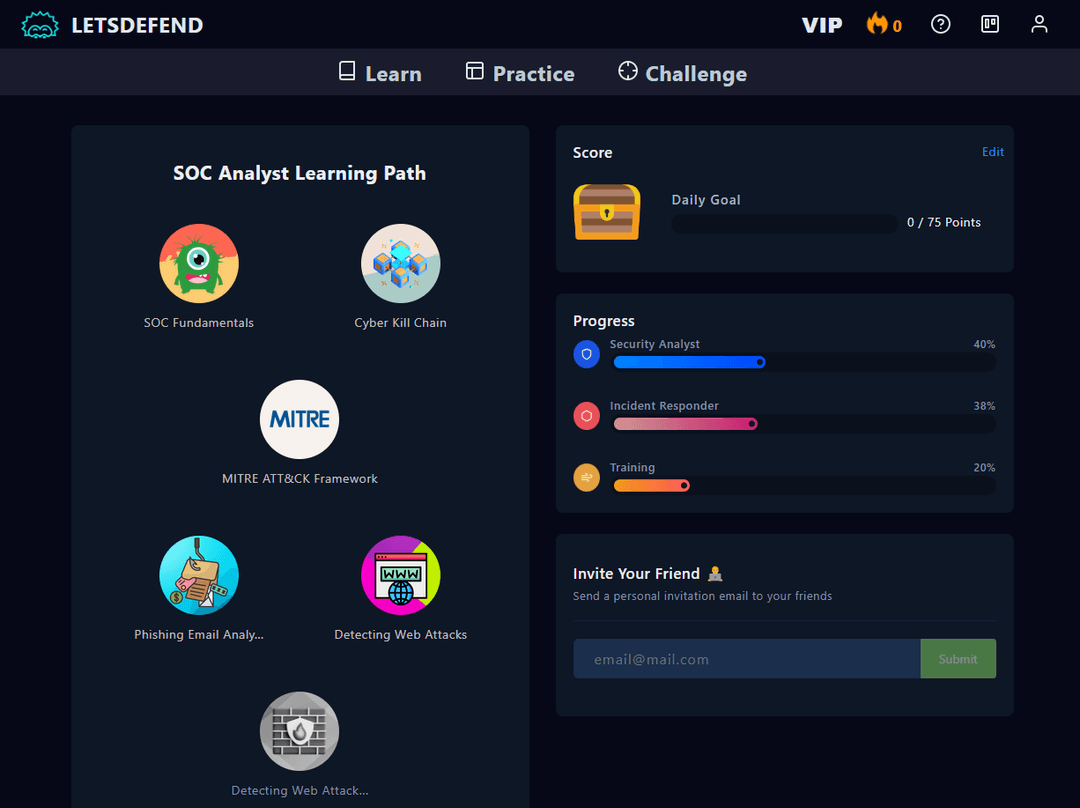Open the board panel icon in header
1080x808 pixels.
(x=990, y=24)
